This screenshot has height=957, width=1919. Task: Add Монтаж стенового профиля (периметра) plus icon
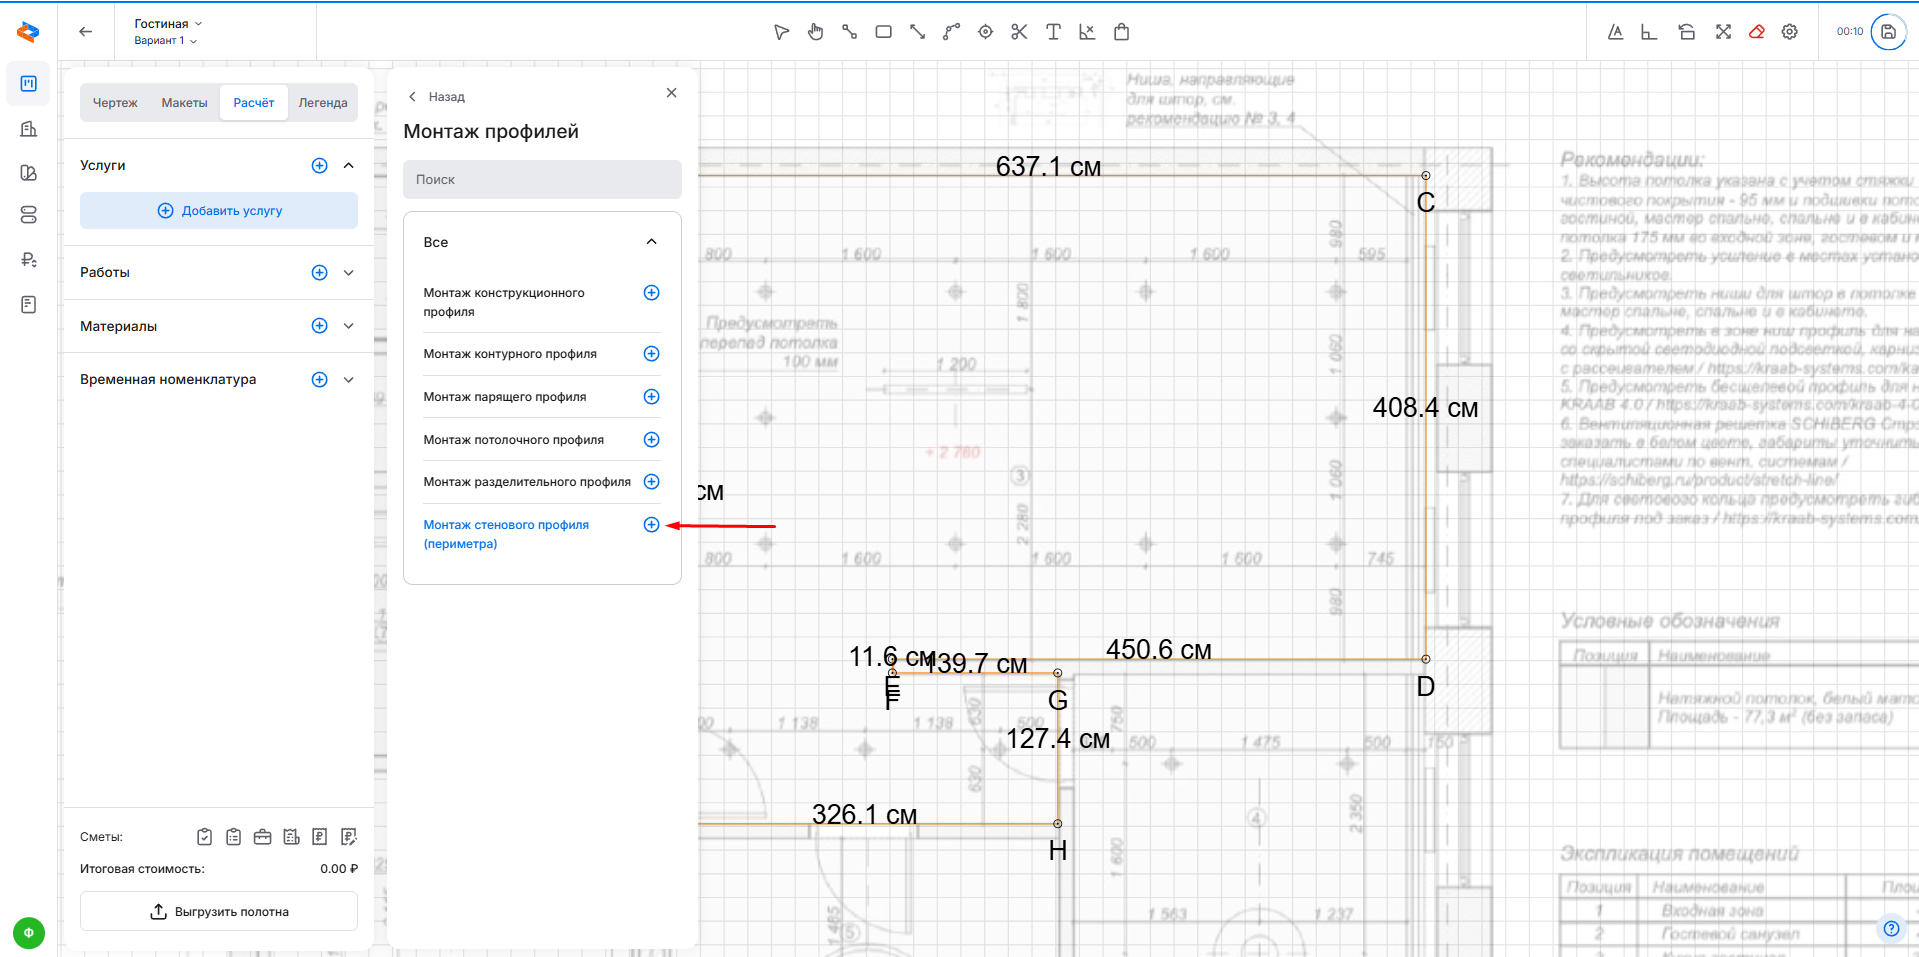[x=651, y=525]
